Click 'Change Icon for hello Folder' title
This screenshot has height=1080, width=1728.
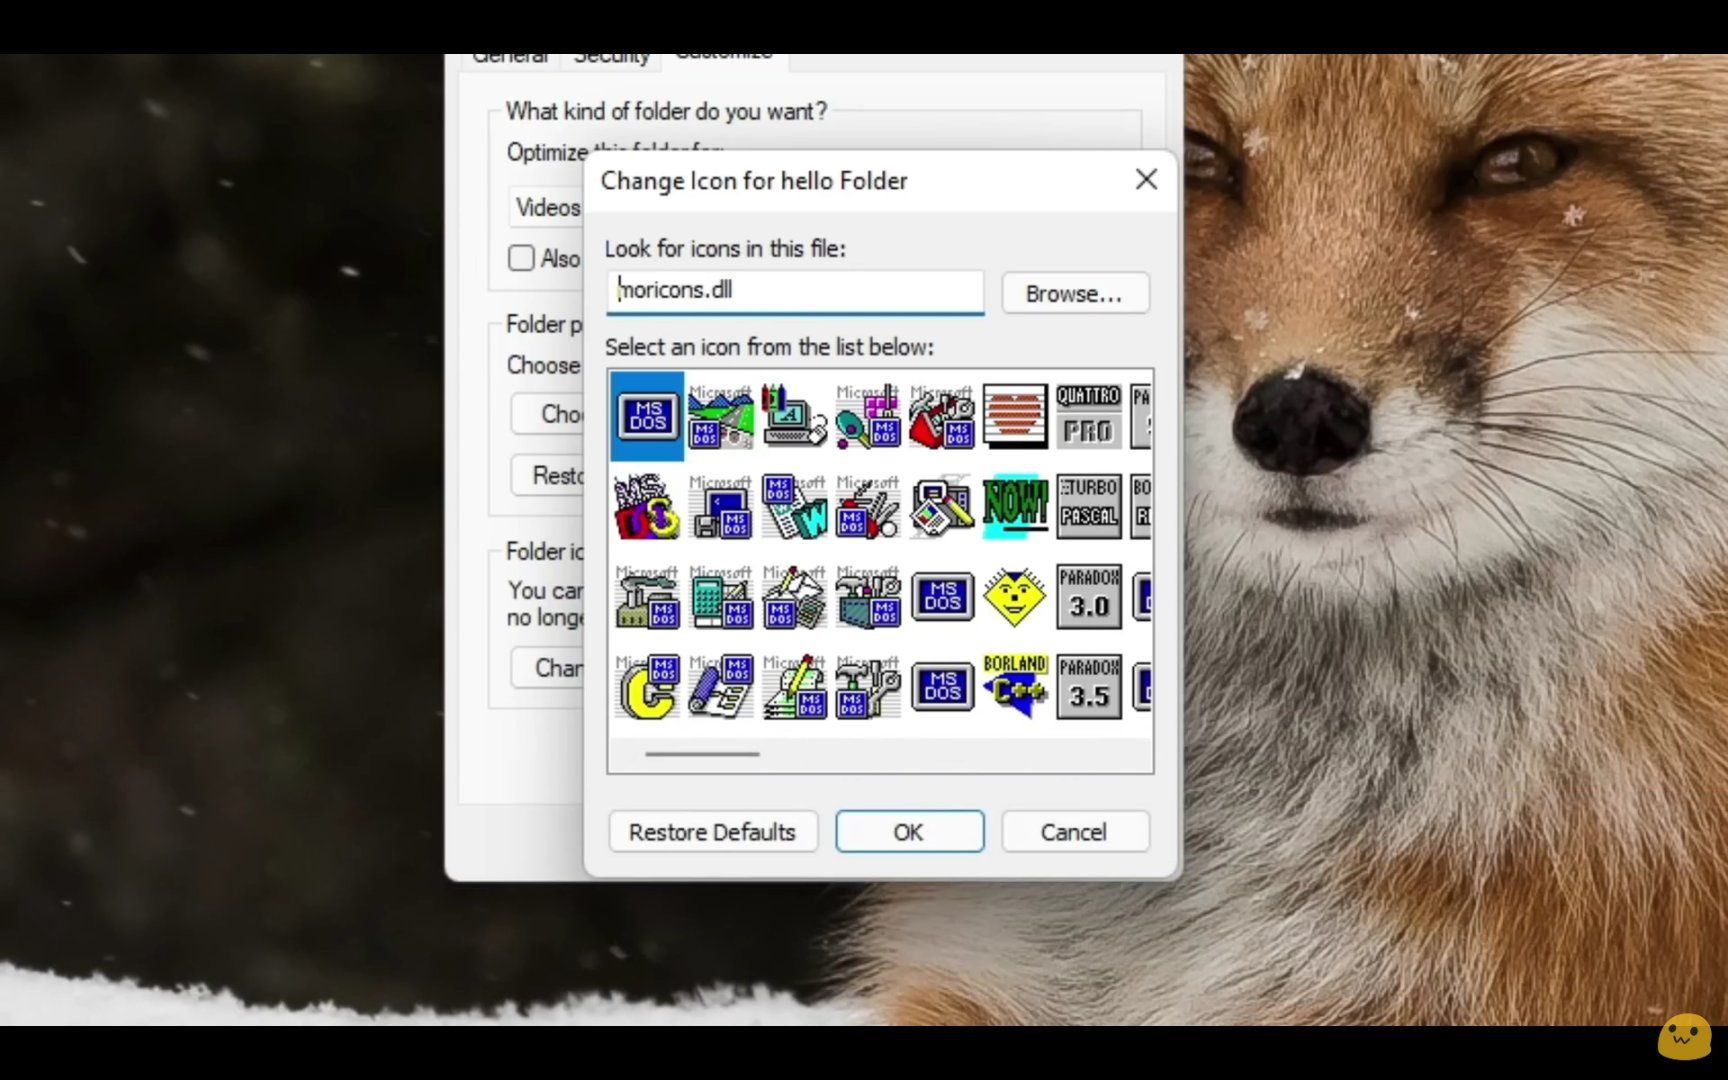point(754,181)
